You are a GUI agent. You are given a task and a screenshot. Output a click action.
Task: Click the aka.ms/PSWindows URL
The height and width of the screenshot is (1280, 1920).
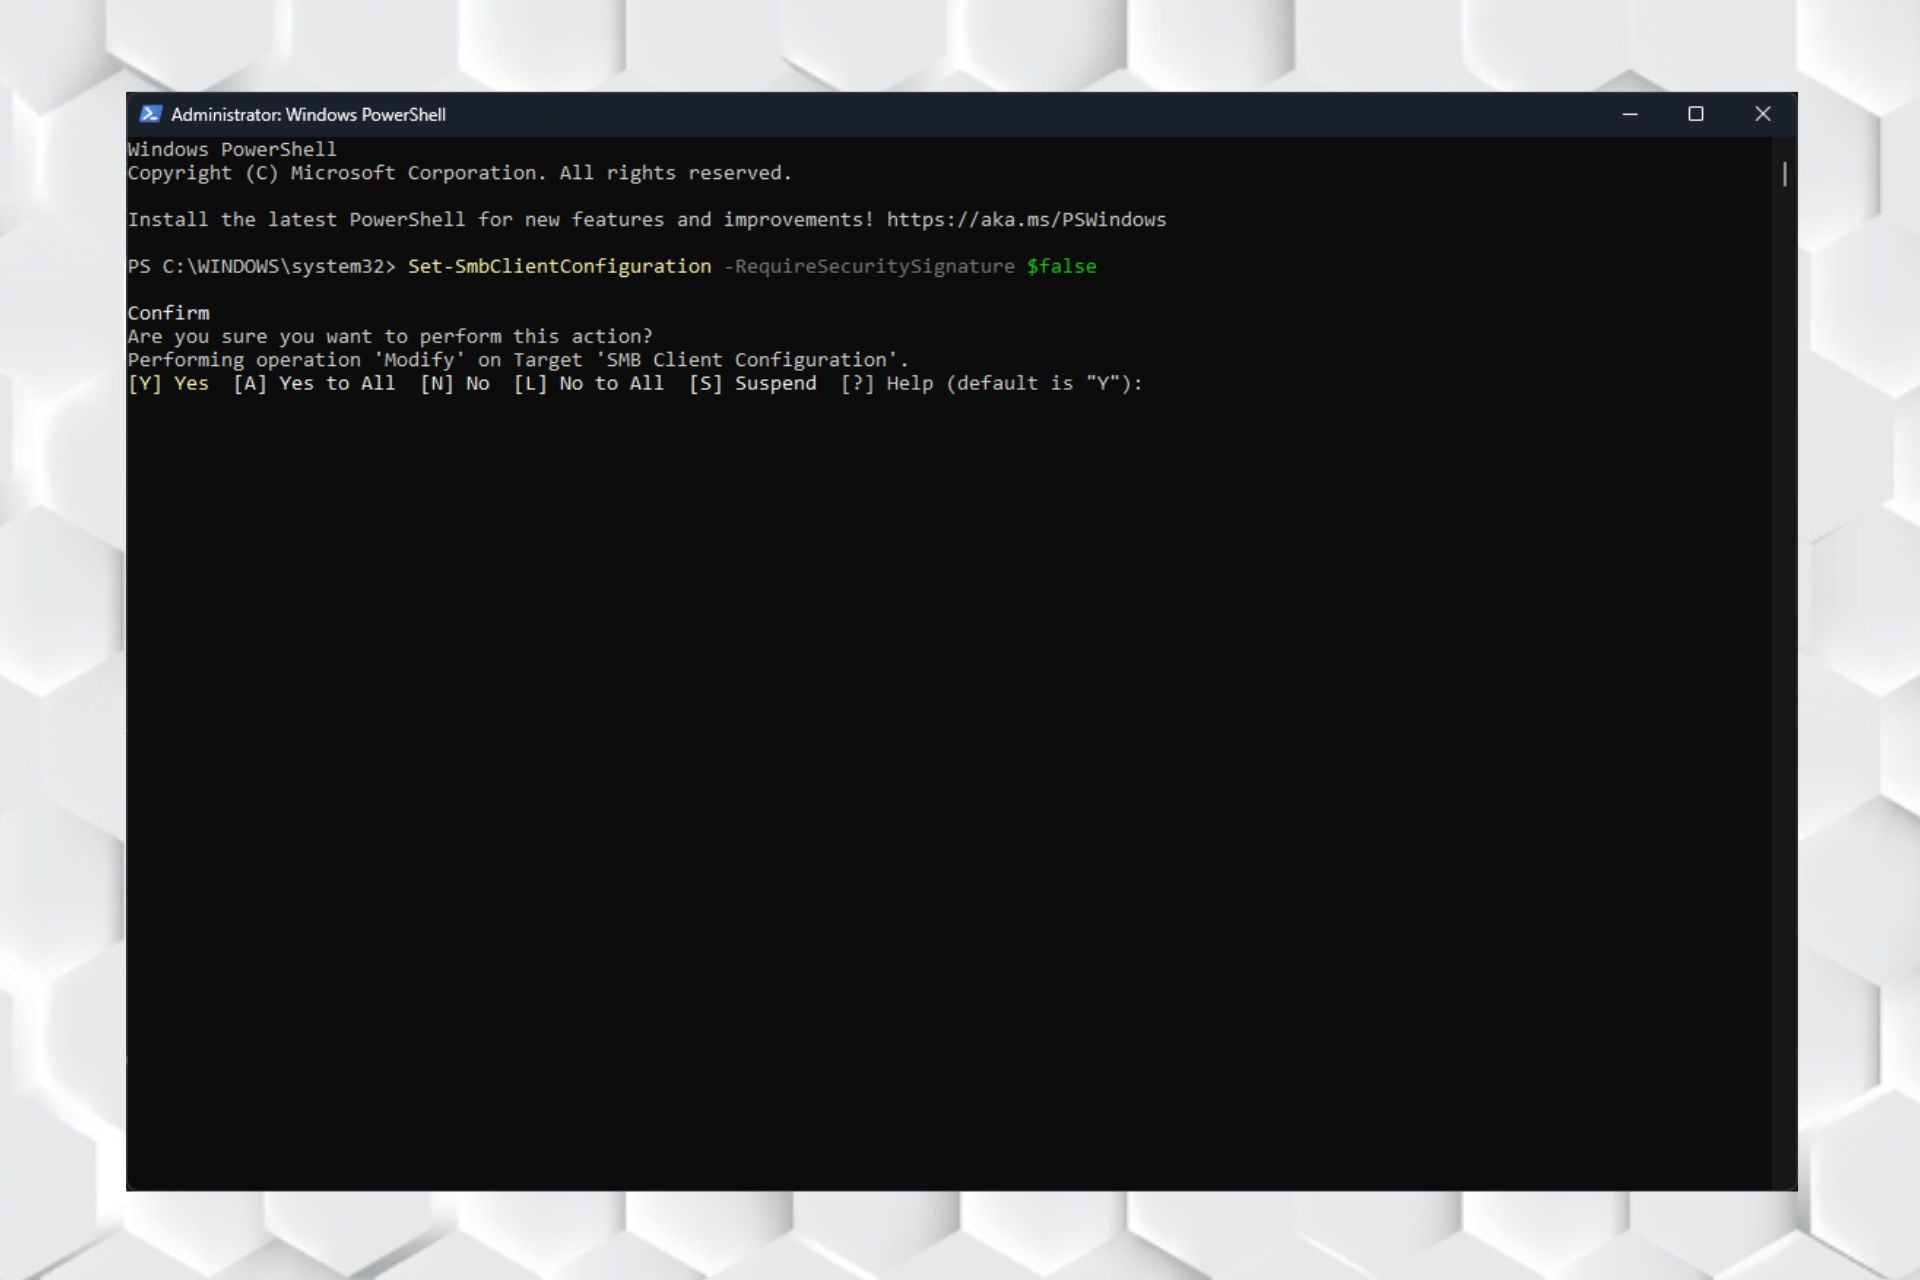[x=1026, y=220]
